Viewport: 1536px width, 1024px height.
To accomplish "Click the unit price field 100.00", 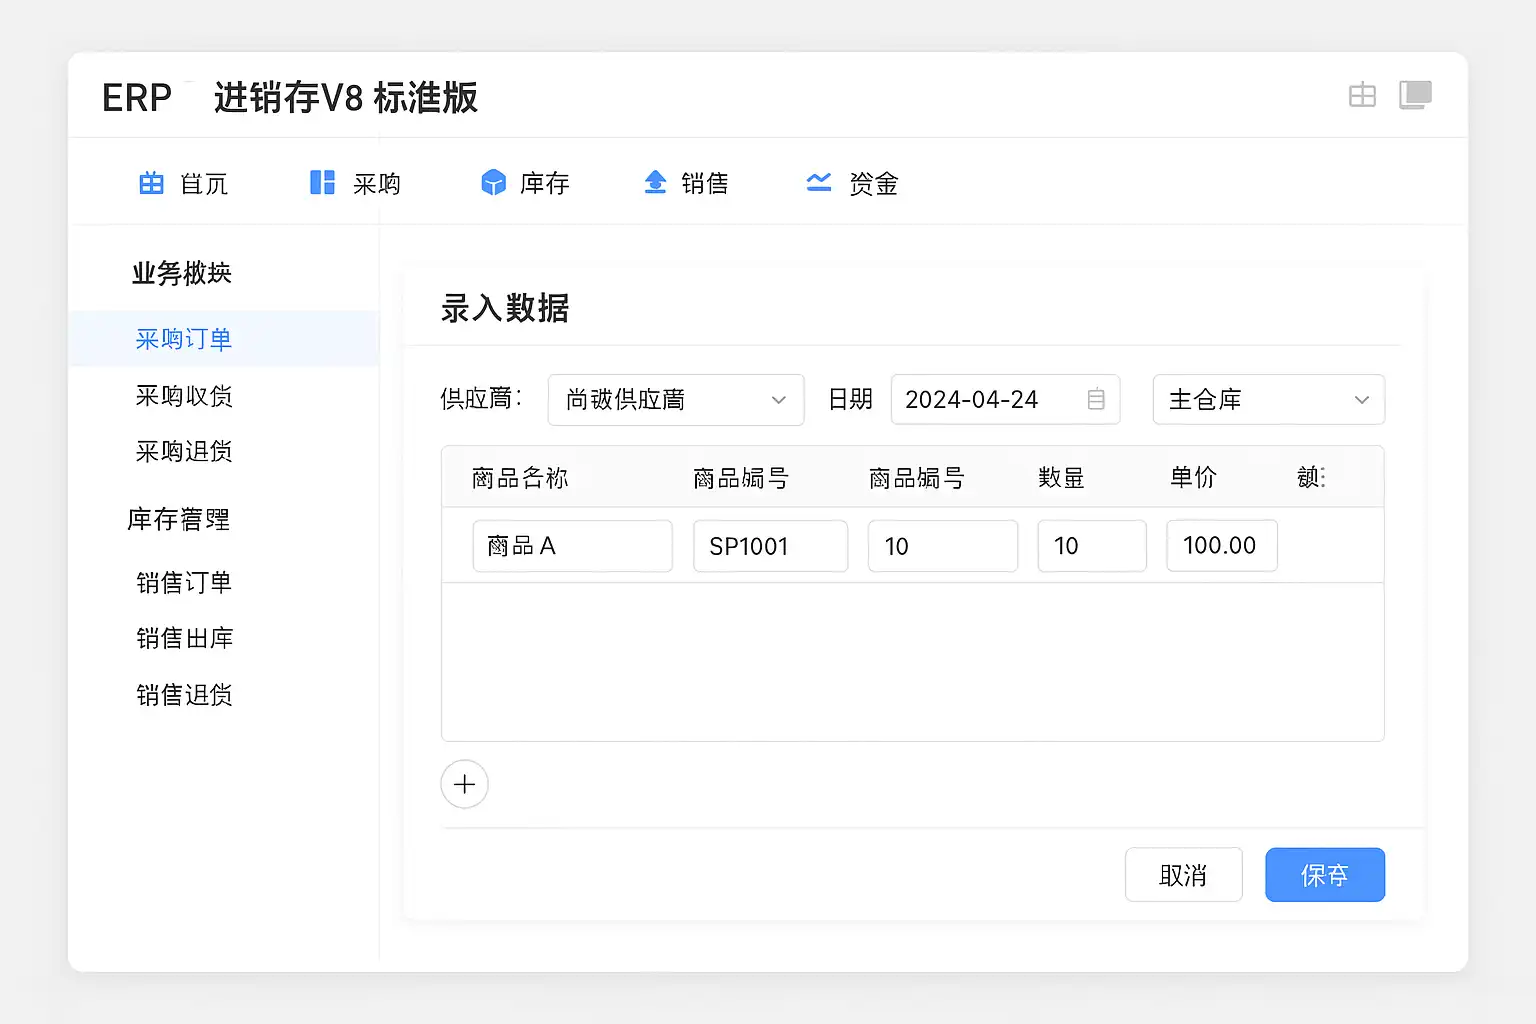I will 1221,546.
